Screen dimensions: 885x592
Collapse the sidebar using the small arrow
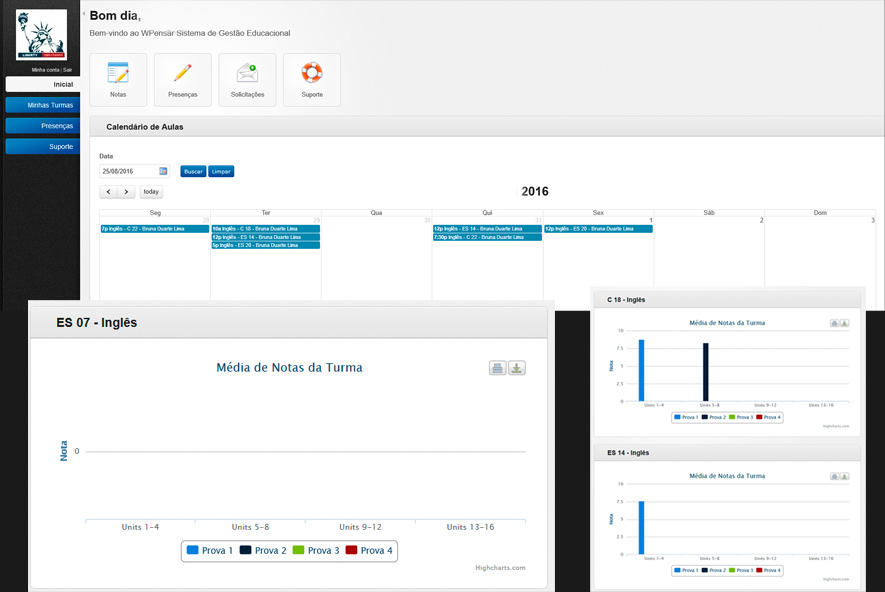83,14
